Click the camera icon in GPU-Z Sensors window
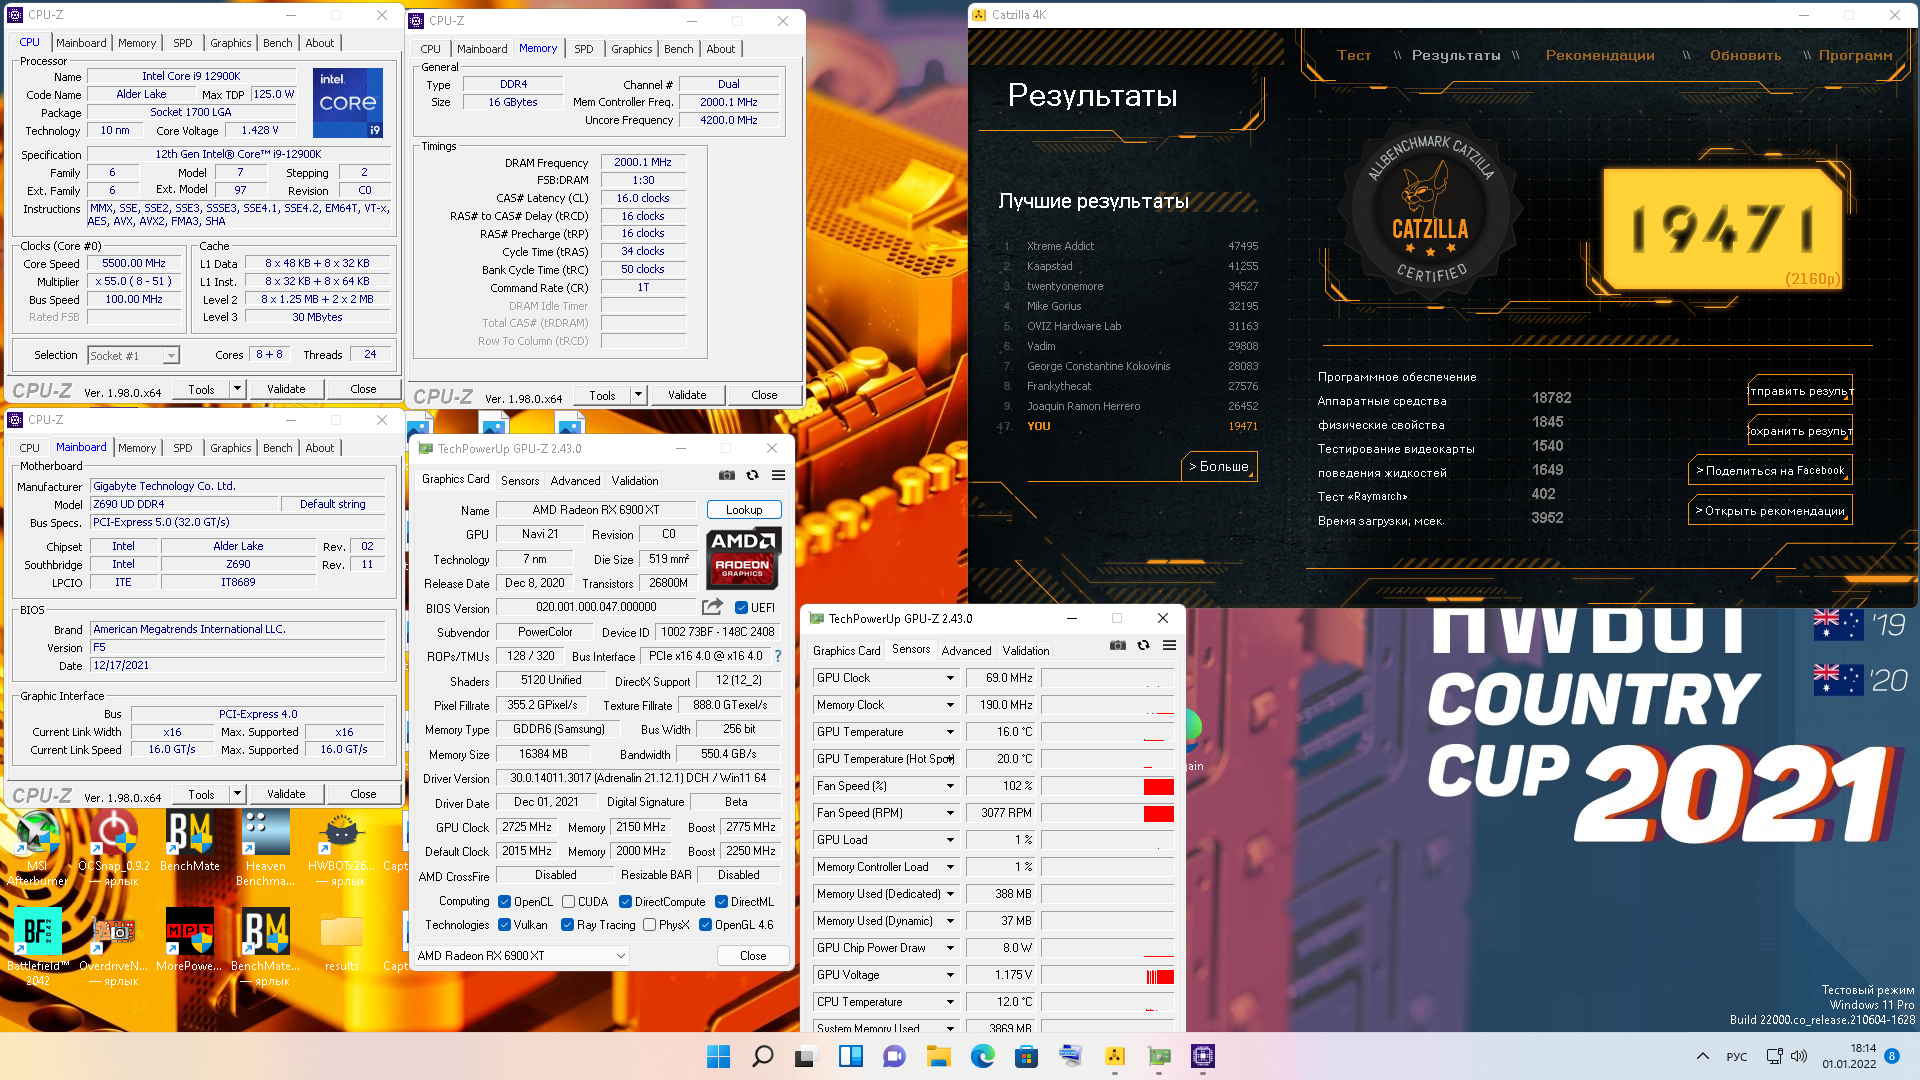This screenshot has height=1080, width=1920. click(x=1118, y=646)
